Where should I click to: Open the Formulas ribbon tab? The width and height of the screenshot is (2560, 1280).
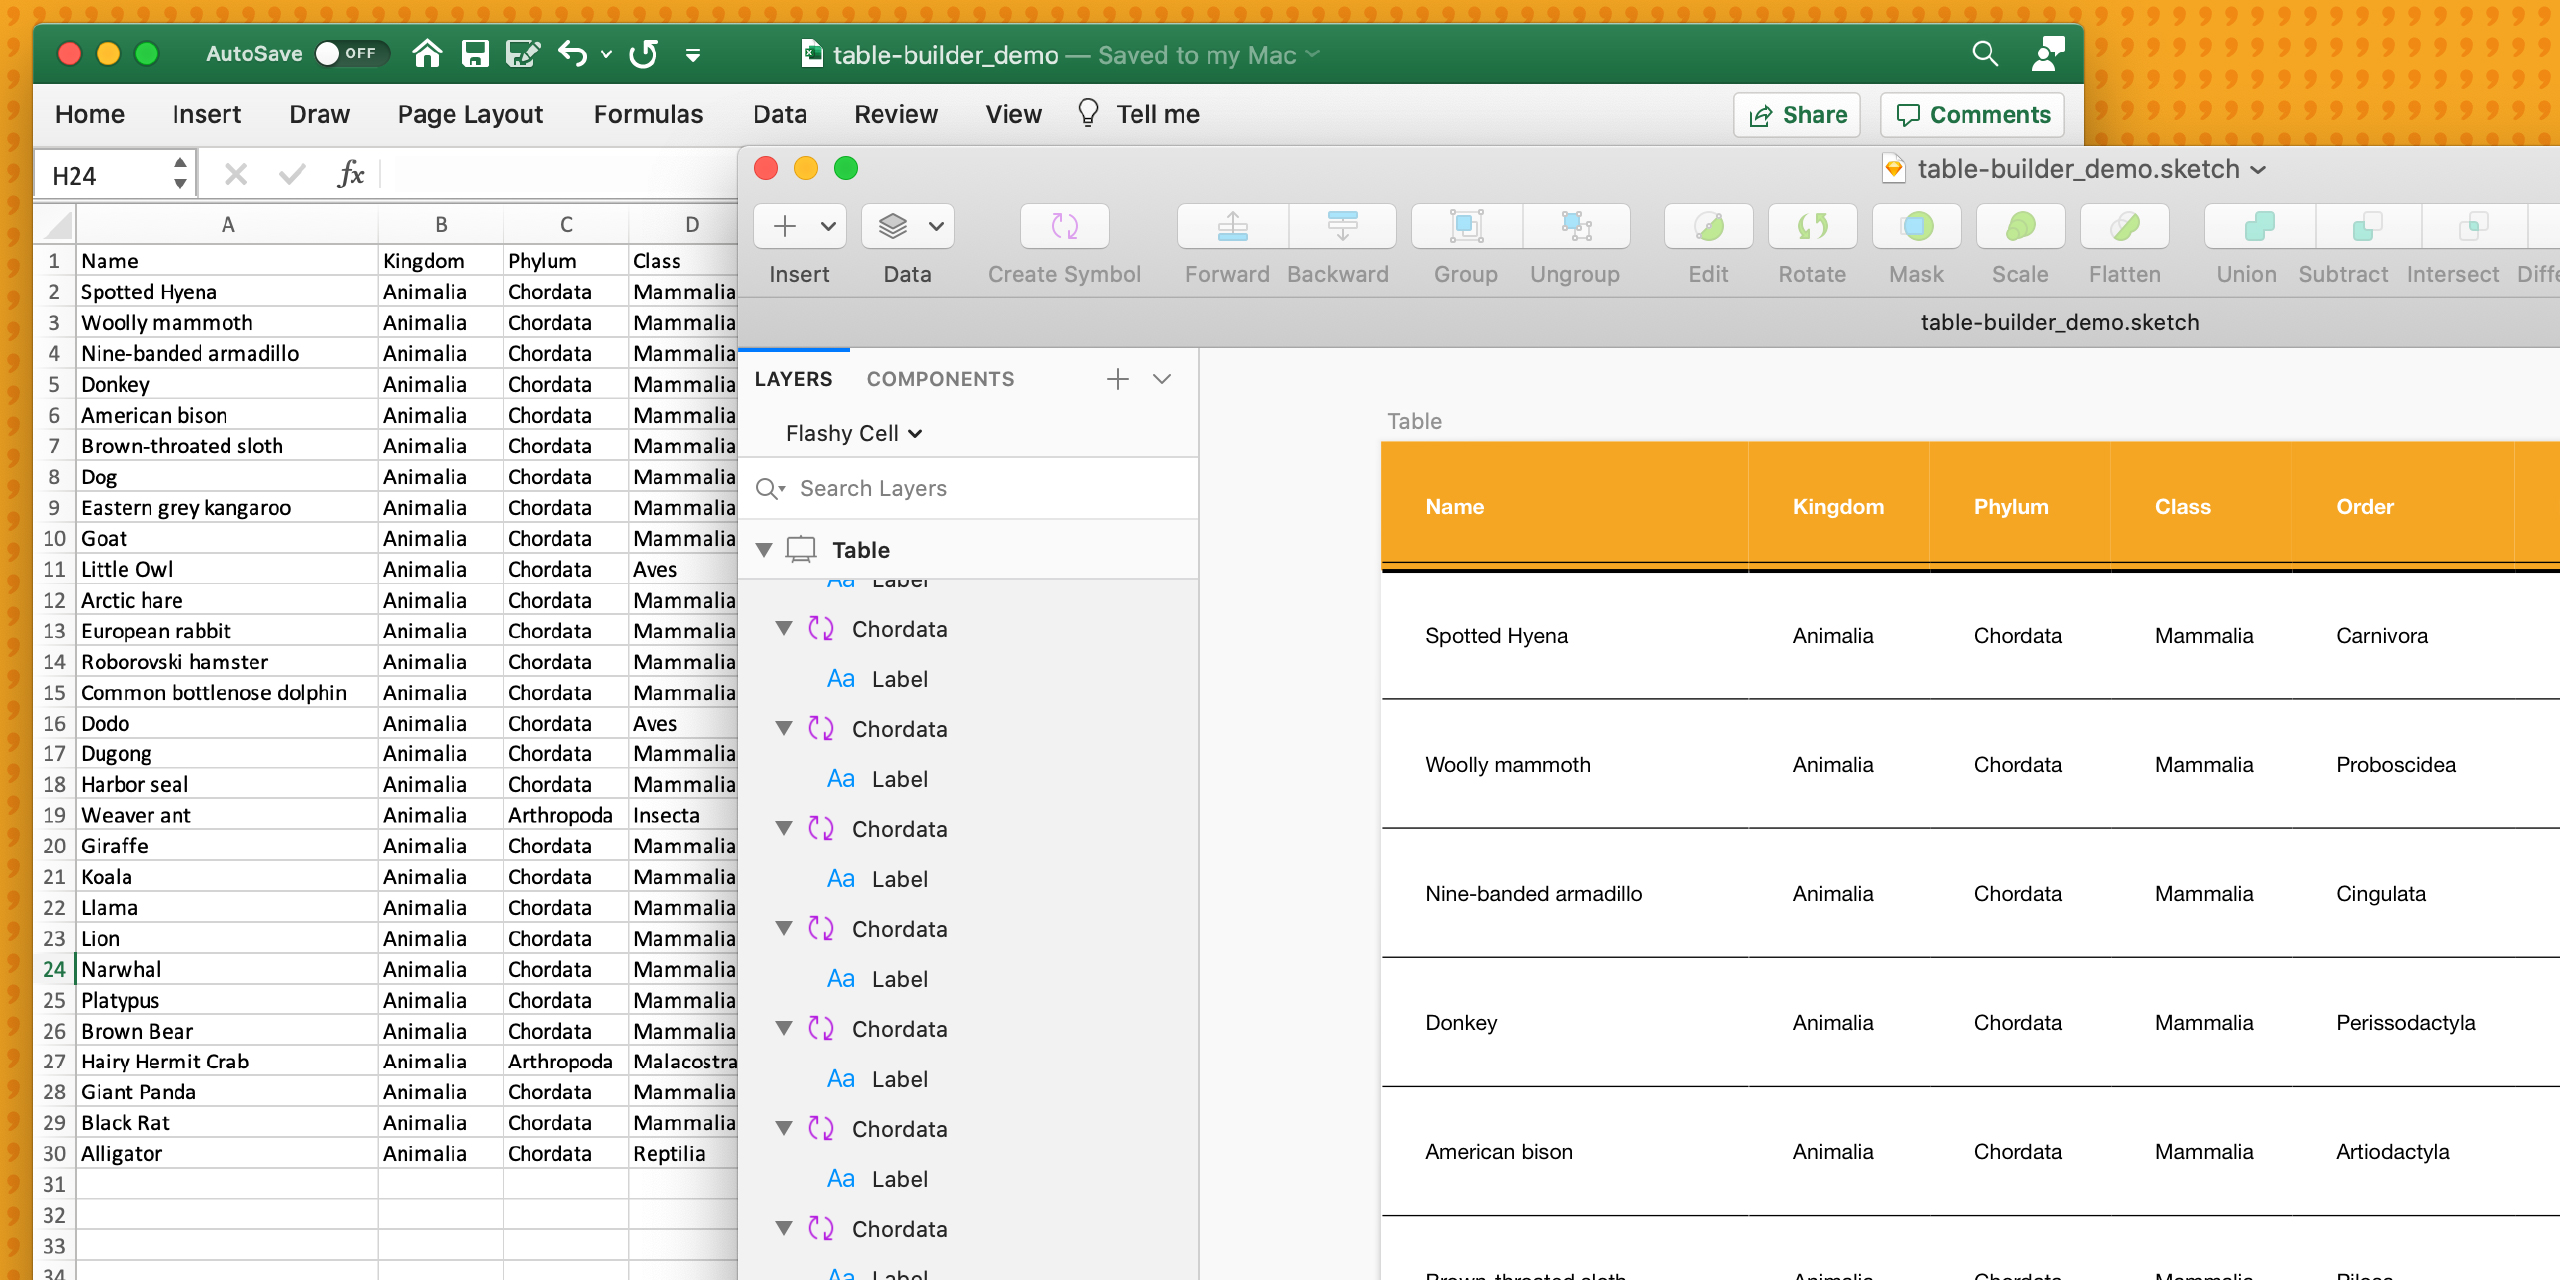(648, 115)
